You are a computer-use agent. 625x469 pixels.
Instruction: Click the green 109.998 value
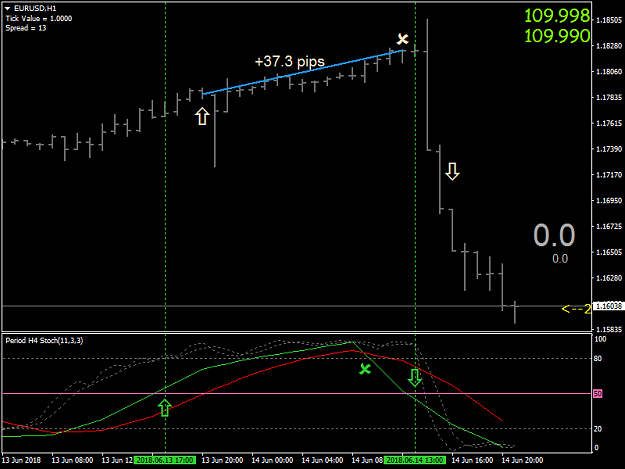557,16
